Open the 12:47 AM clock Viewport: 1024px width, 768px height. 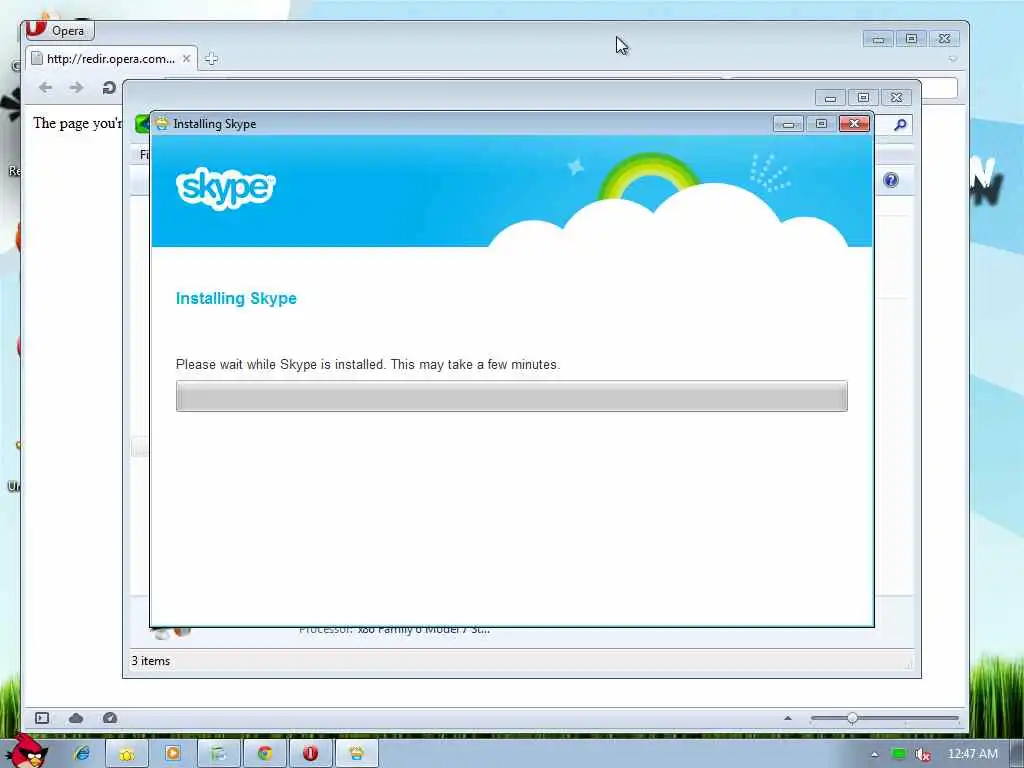tap(972, 754)
